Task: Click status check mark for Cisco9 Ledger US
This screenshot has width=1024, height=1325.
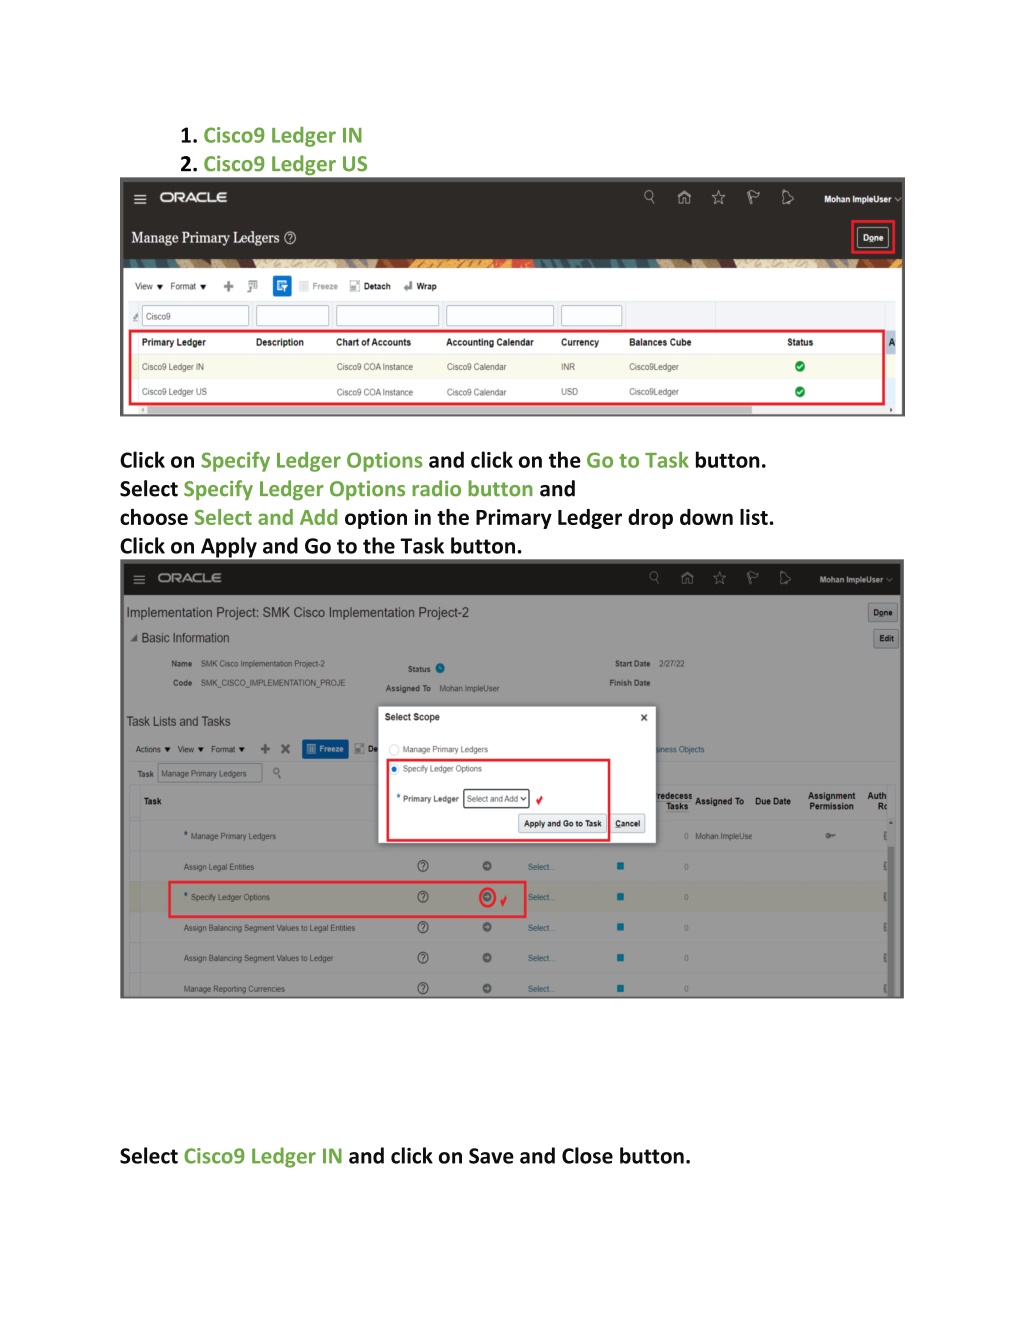Action: tap(800, 392)
